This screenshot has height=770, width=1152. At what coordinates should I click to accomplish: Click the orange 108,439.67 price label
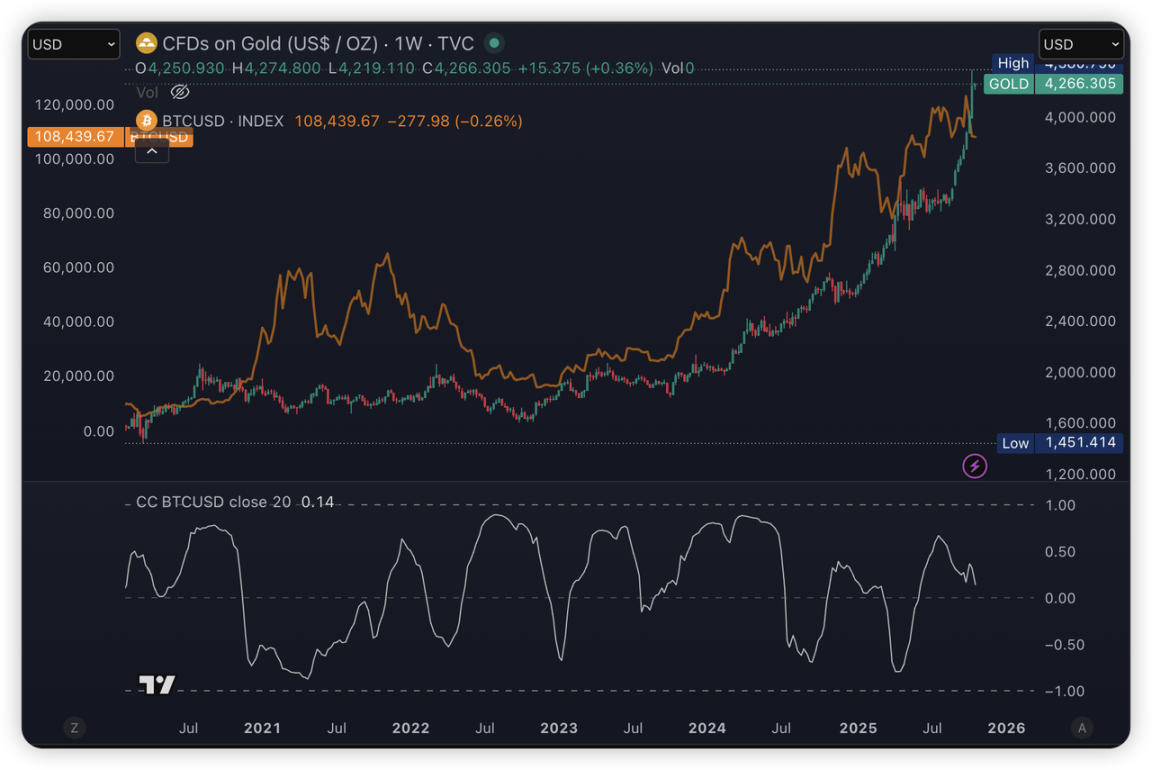point(74,136)
